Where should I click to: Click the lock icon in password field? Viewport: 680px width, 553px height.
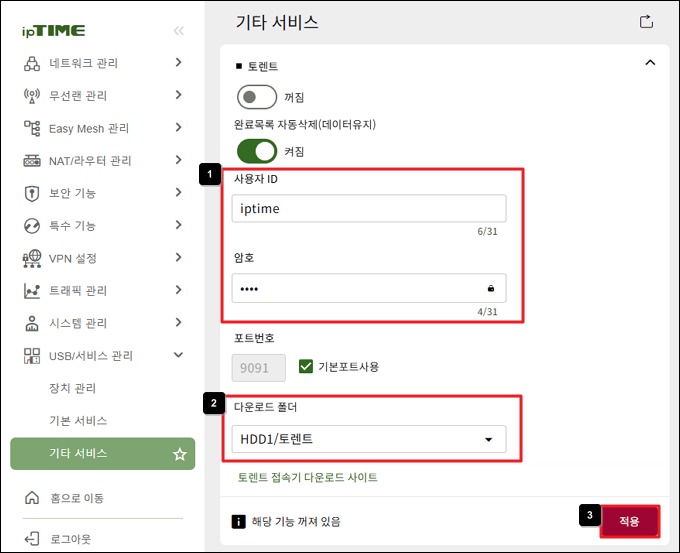pos(490,288)
